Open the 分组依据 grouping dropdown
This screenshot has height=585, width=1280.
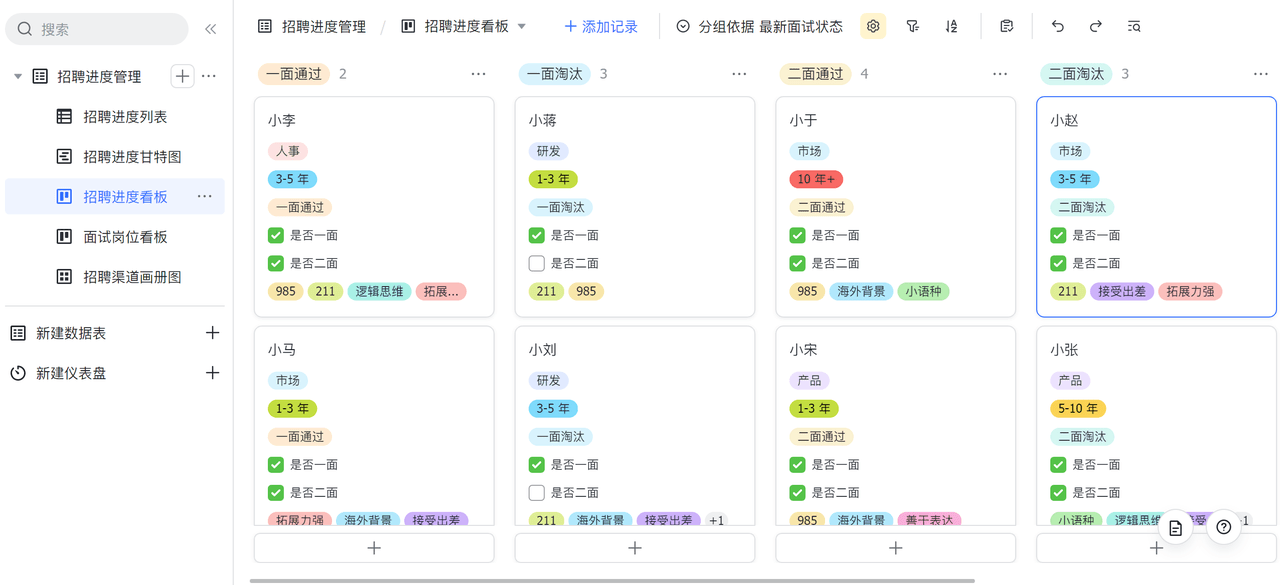pos(760,27)
